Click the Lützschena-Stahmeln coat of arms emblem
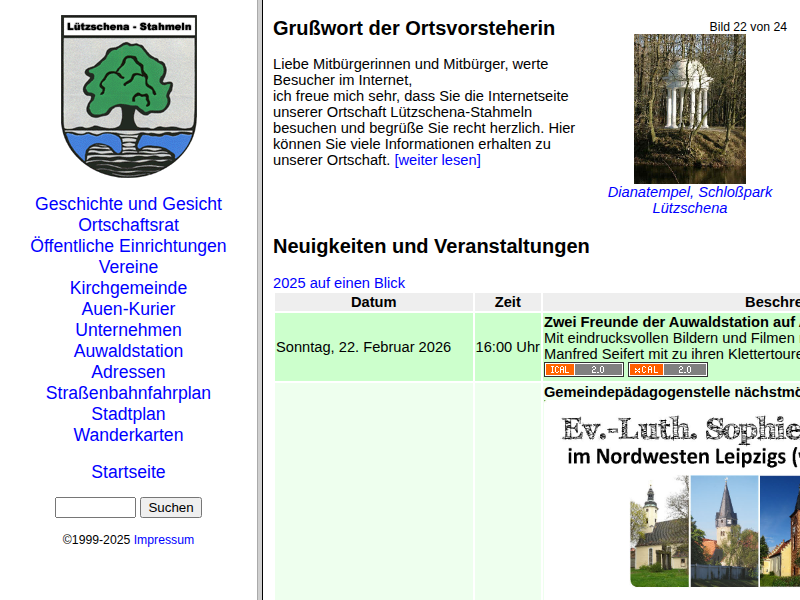Viewport: 800px width, 600px height. [x=128, y=94]
